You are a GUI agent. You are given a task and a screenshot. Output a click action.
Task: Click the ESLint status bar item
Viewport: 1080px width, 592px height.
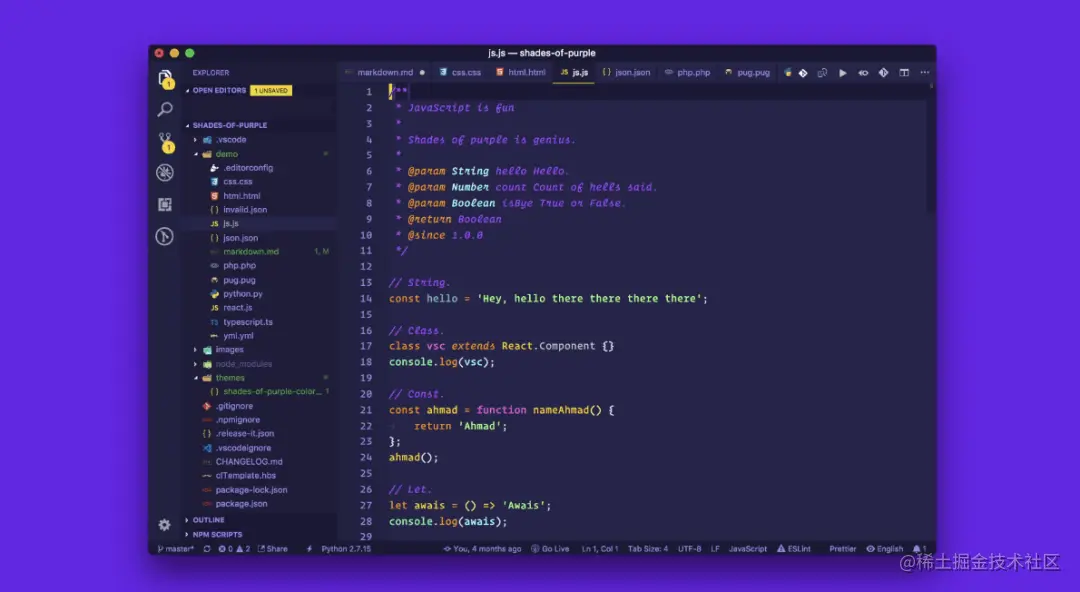pyautogui.click(x=793, y=549)
